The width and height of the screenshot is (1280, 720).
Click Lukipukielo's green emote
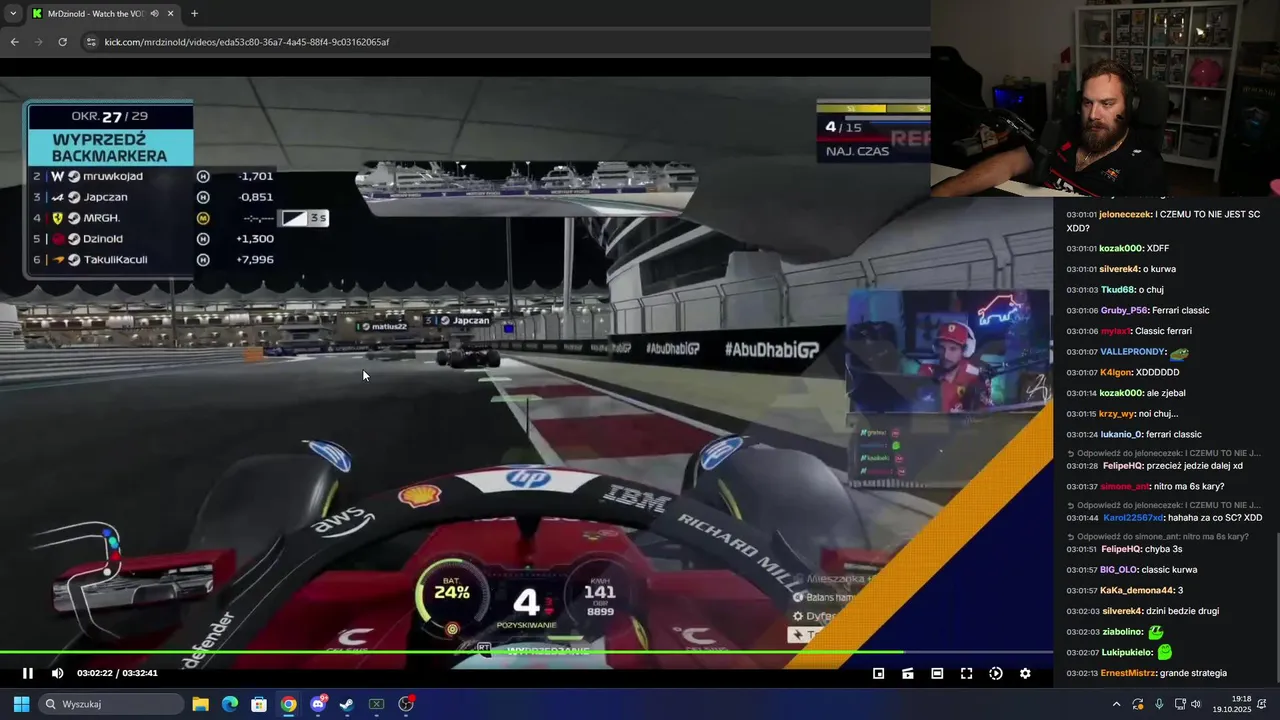1164,652
